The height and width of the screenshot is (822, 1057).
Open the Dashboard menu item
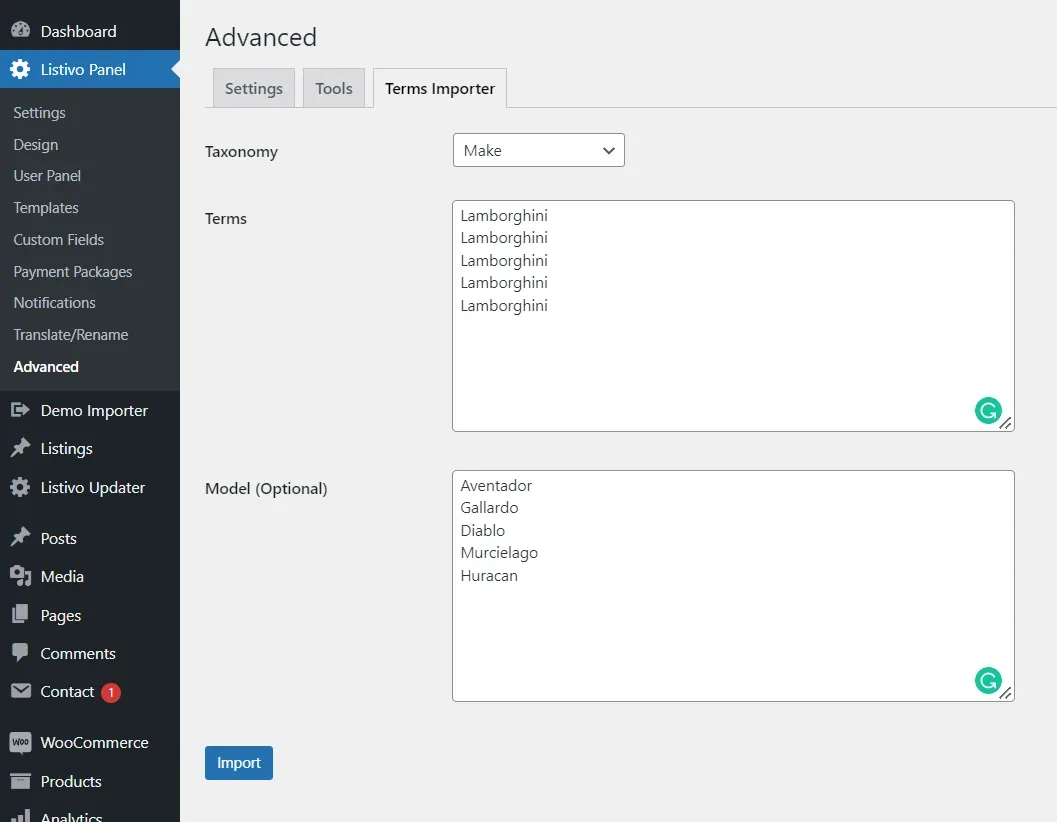90,31
